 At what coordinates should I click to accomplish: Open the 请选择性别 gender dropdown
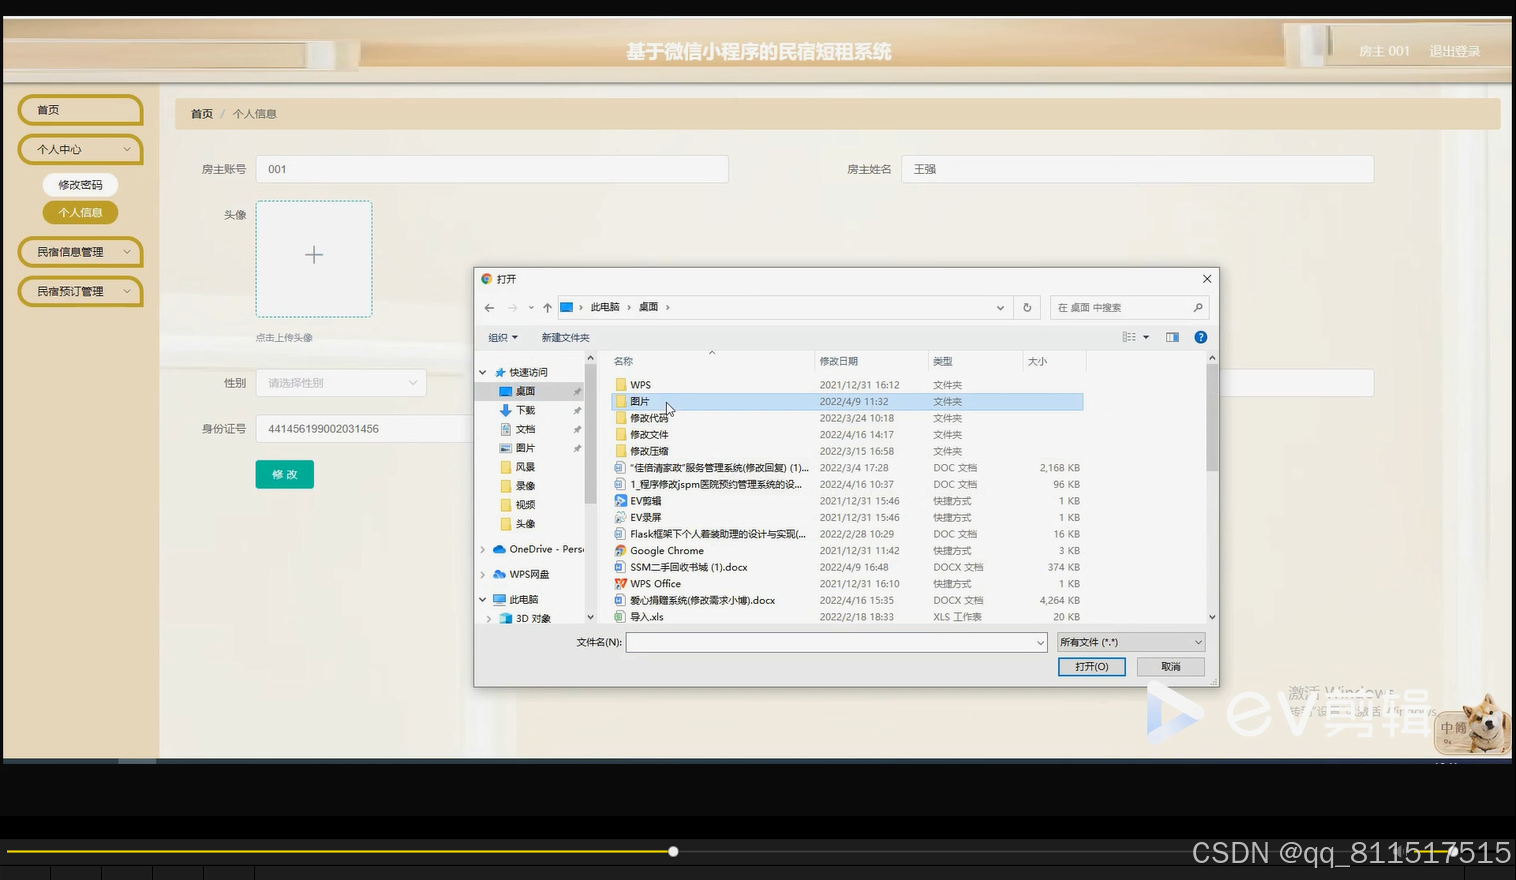click(x=341, y=383)
